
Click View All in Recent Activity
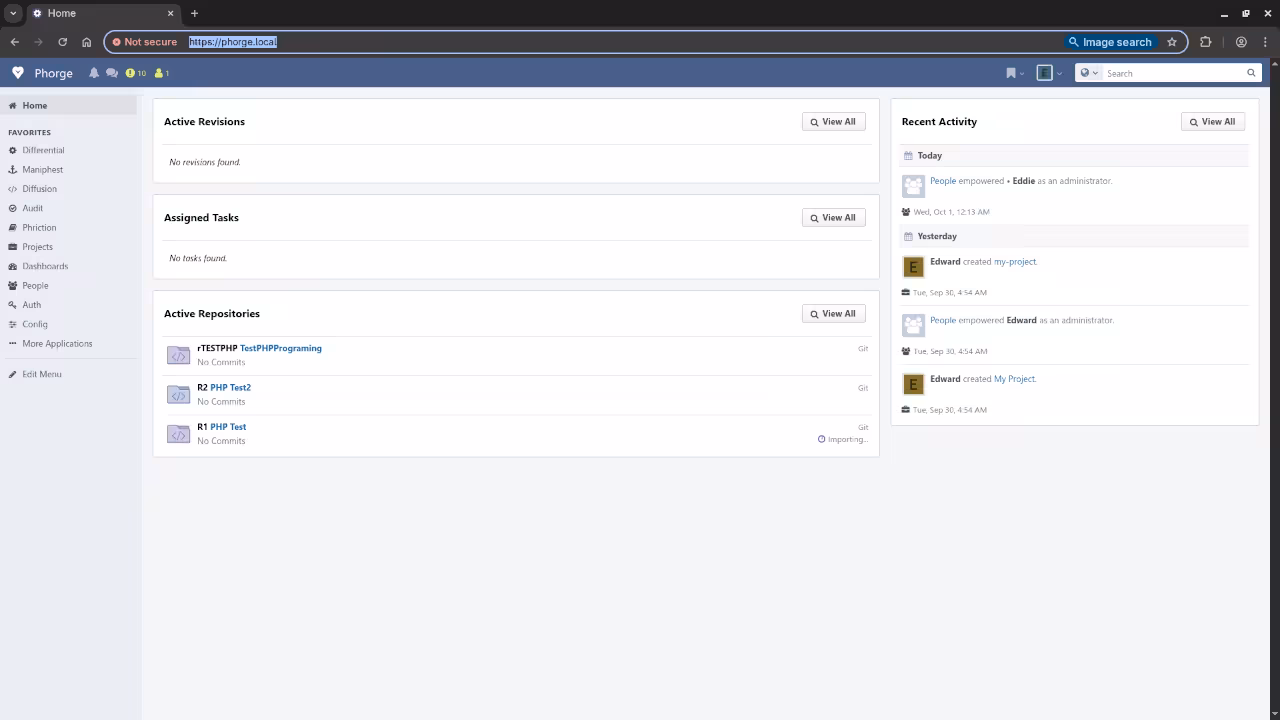[x=1212, y=122]
